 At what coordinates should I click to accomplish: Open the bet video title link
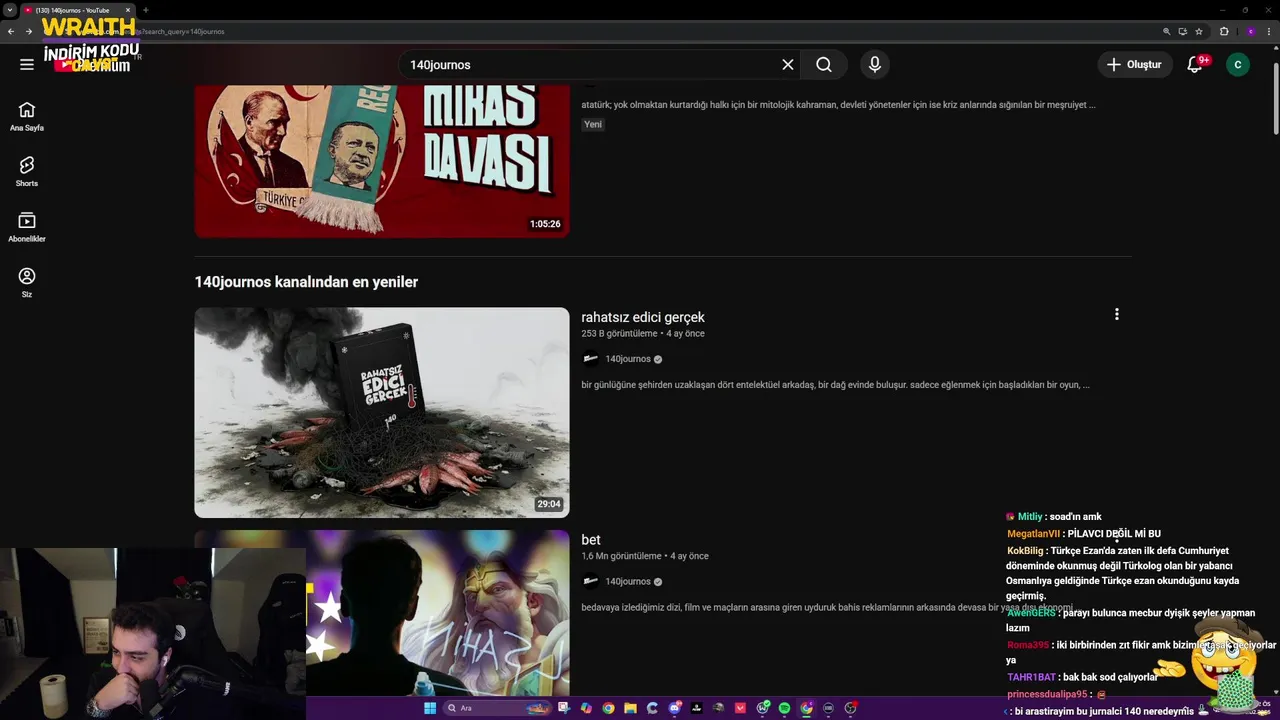coord(591,540)
